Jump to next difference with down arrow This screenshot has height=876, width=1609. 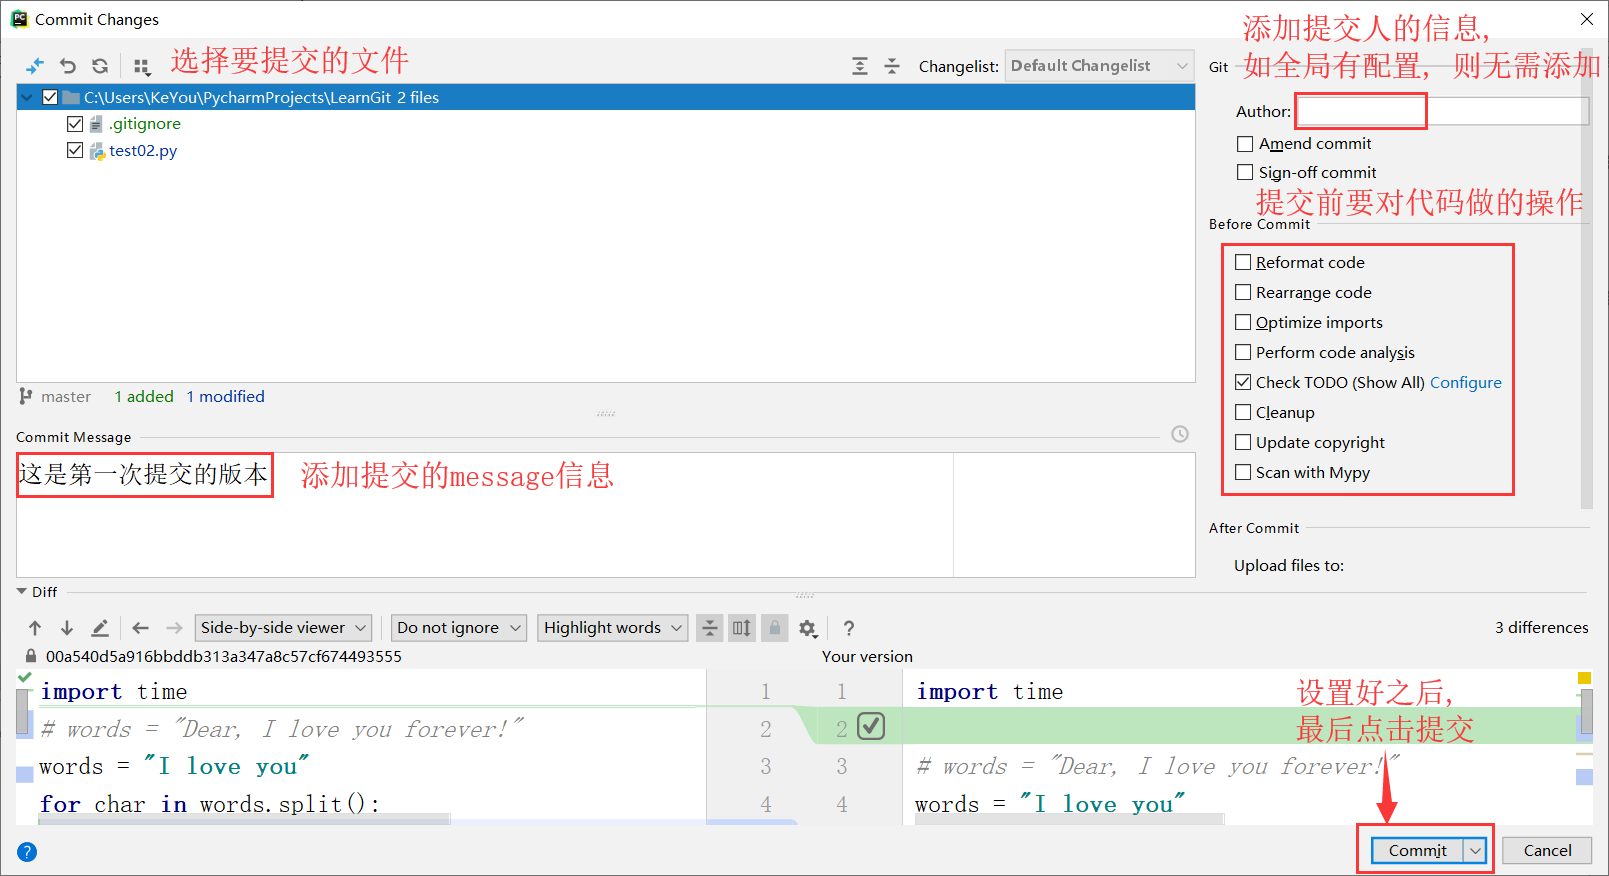pyautogui.click(x=67, y=628)
